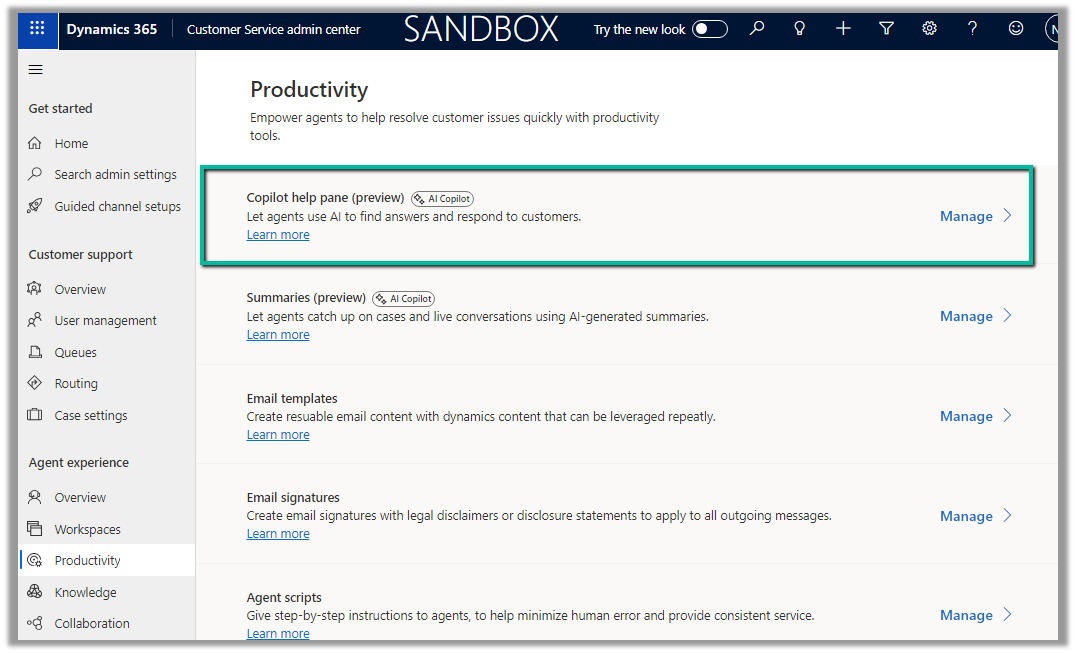Image resolution: width=1076 pixels, height=653 pixels.
Task: Open the smiley feedback icon
Action: (x=1016, y=29)
